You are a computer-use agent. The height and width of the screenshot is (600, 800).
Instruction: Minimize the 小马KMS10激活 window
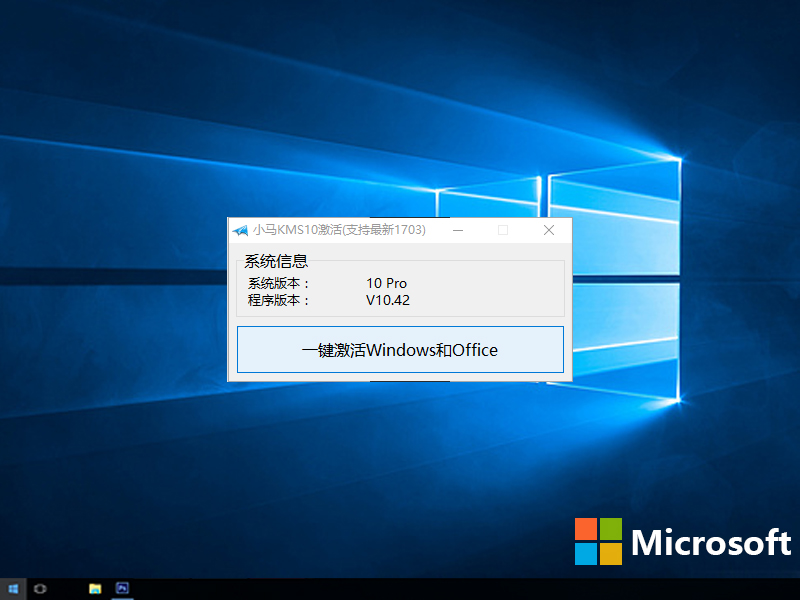(458, 230)
